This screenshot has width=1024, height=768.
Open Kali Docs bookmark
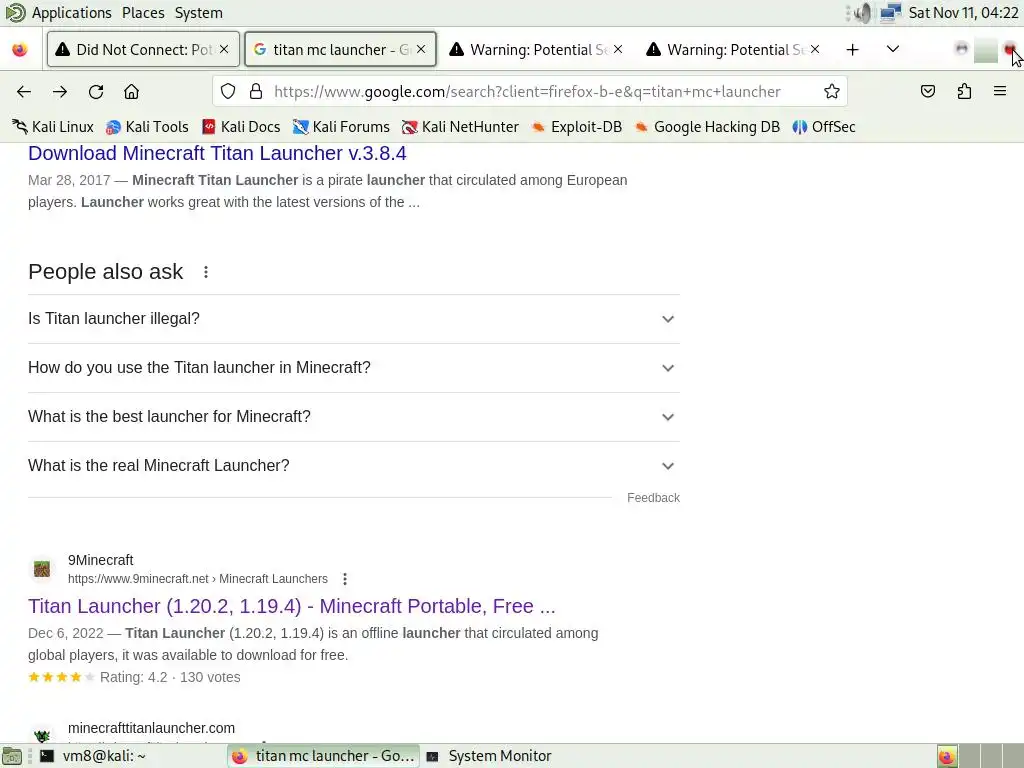[x=241, y=127]
